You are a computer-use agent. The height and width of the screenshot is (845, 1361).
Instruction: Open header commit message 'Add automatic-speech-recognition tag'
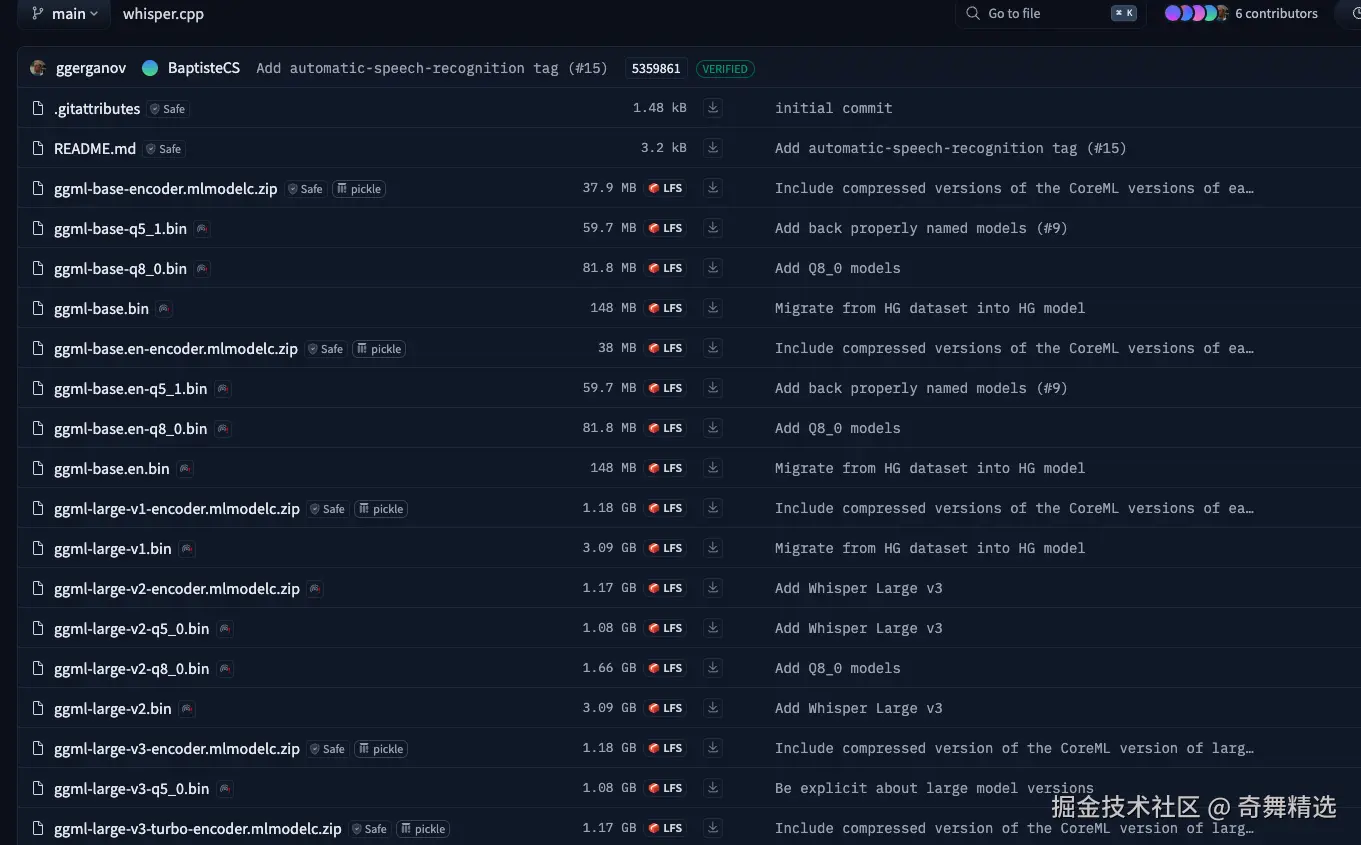(432, 68)
